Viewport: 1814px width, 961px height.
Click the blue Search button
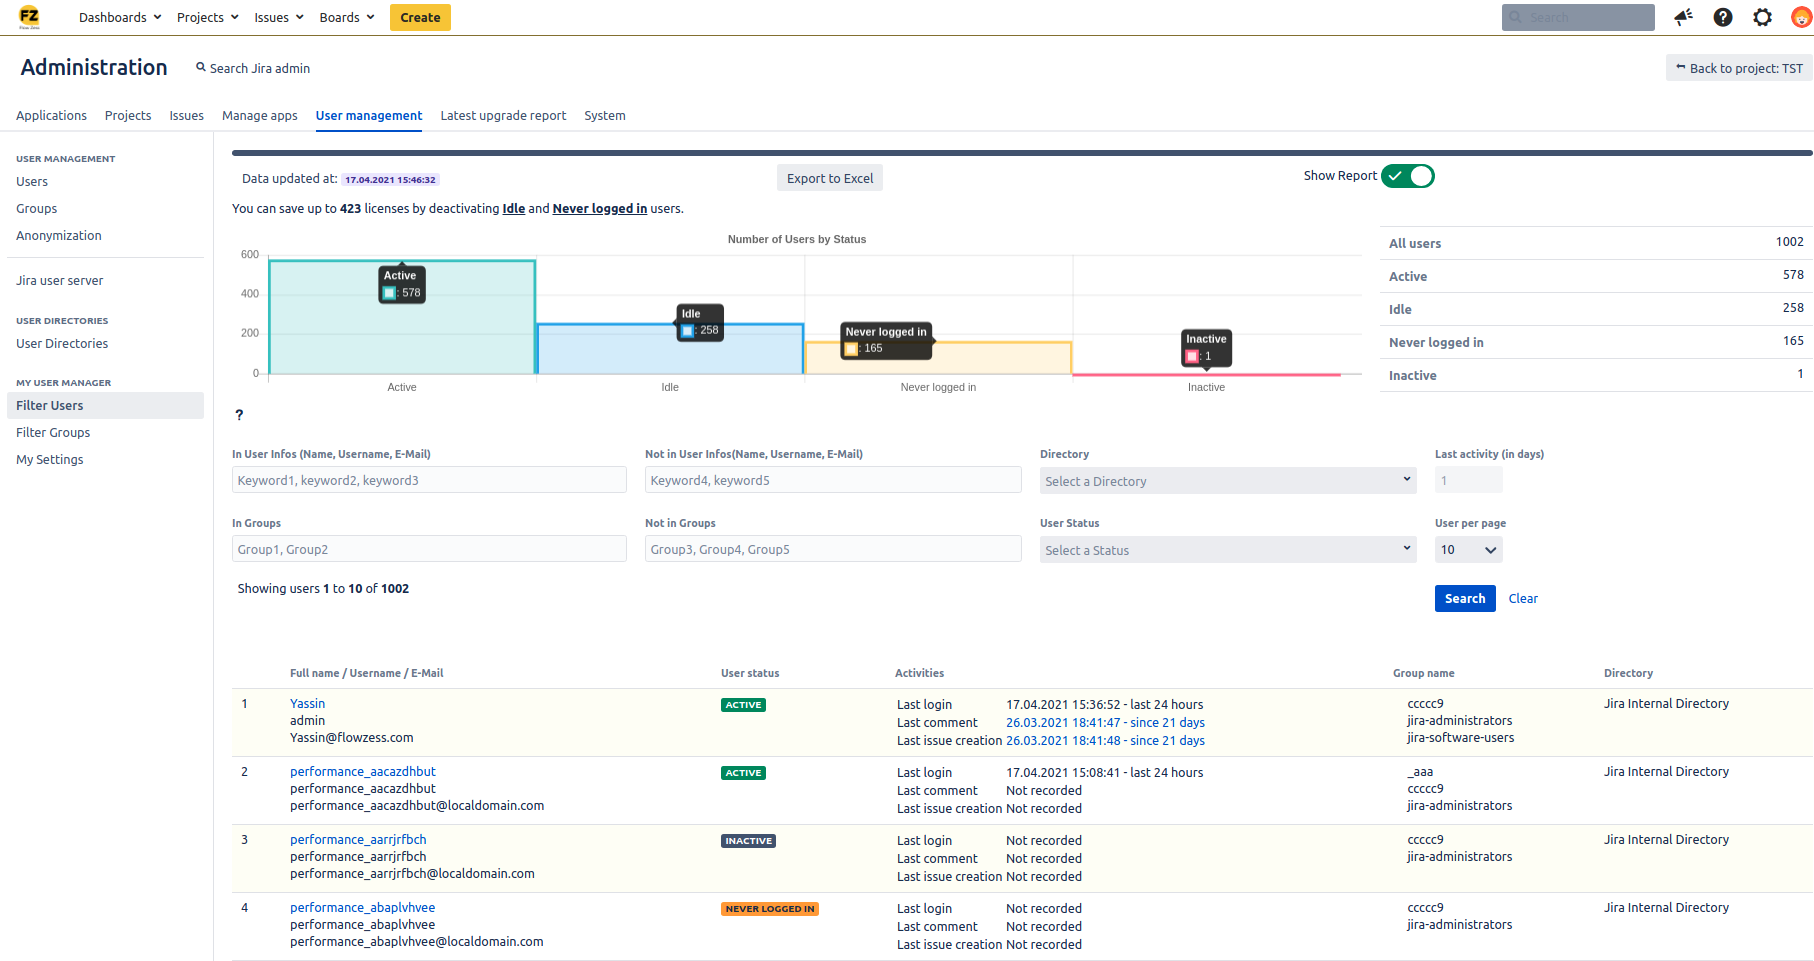point(1464,599)
